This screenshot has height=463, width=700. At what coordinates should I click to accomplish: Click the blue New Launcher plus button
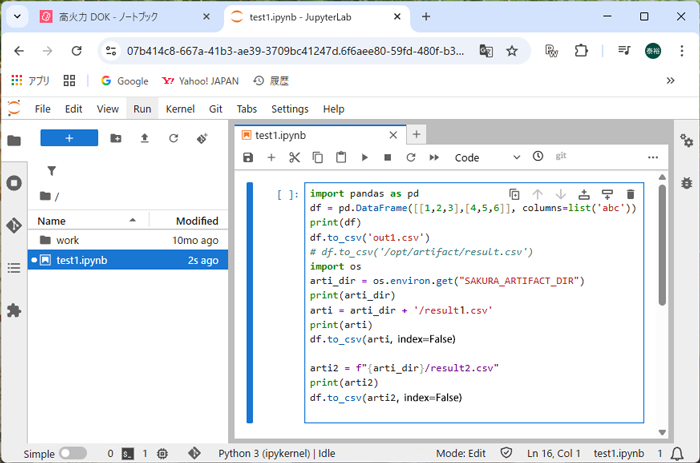[68, 138]
